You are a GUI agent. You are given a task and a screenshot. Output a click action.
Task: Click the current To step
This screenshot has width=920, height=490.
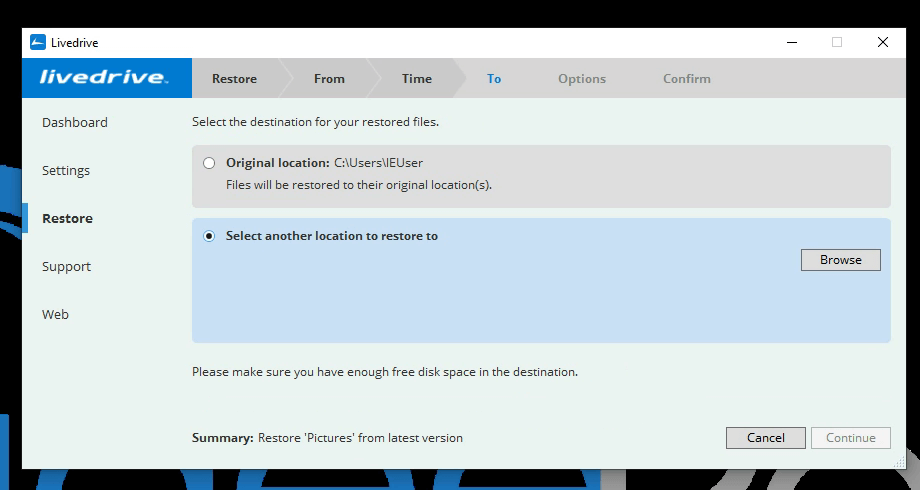pyautogui.click(x=494, y=79)
